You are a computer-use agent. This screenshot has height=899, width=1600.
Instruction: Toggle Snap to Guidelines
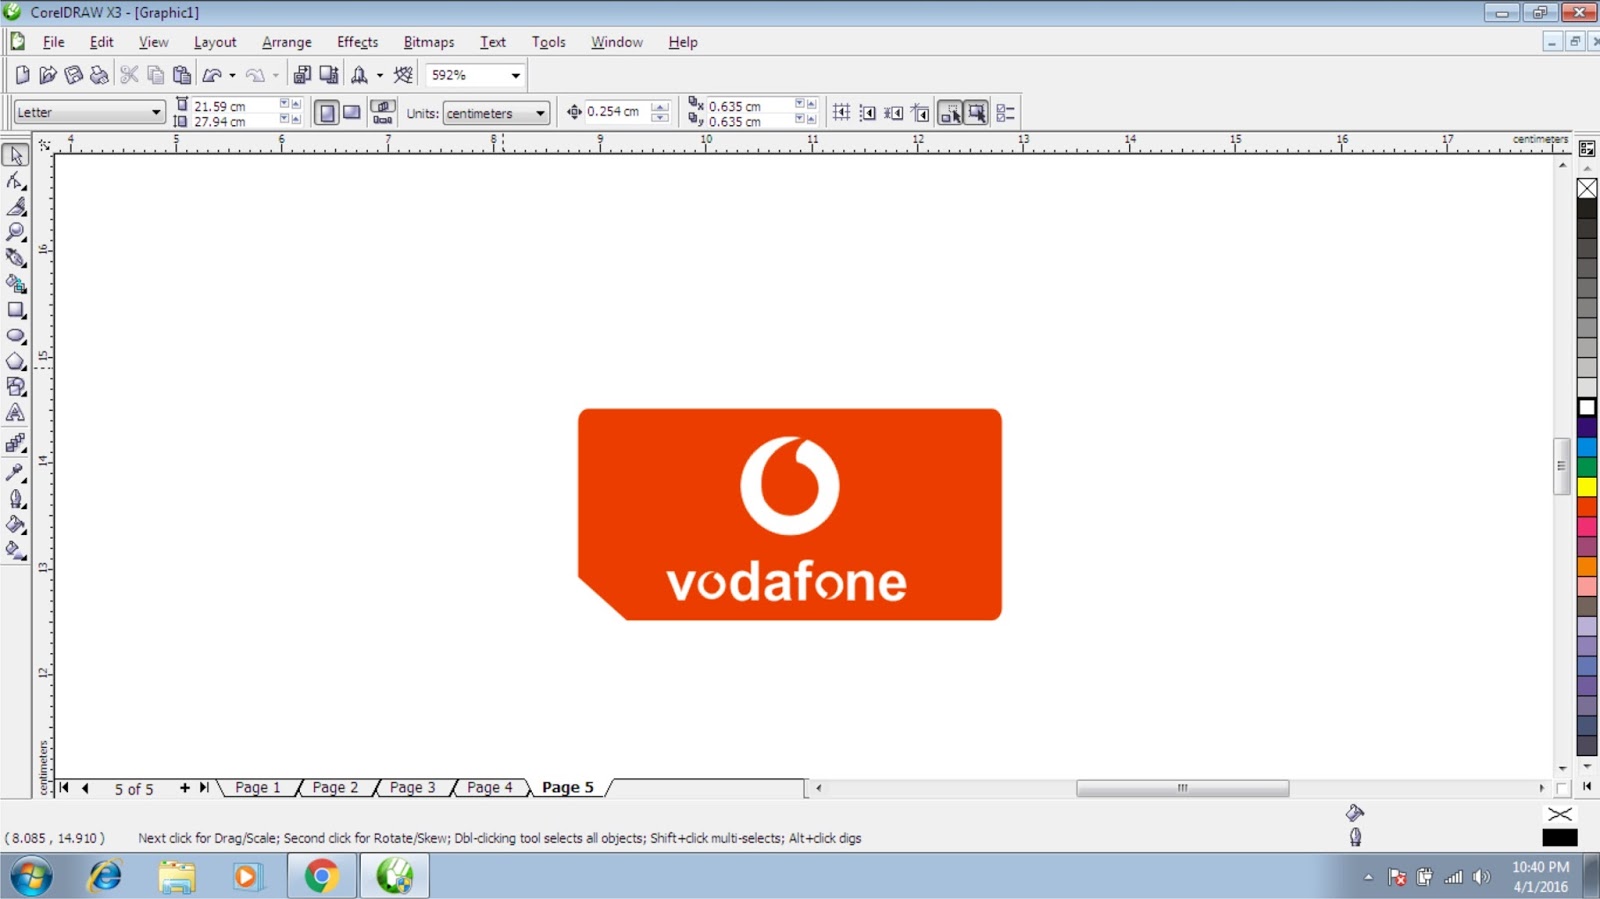click(x=868, y=113)
